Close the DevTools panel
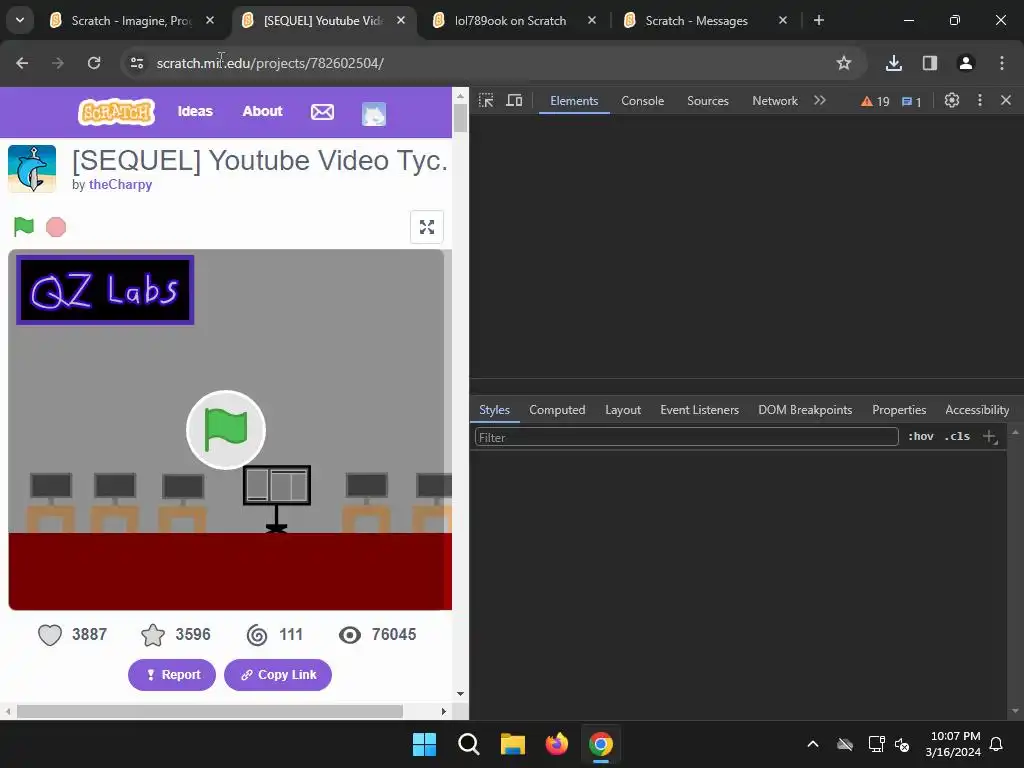This screenshot has height=768, width=1024. tap(1006, 100)
